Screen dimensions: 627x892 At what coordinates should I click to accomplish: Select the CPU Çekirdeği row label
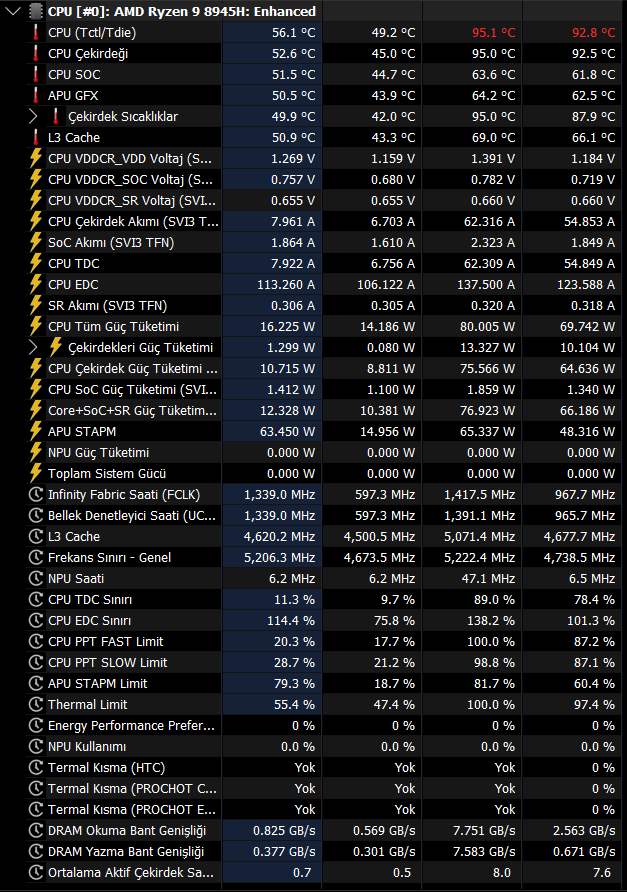(x=88, y=53)
